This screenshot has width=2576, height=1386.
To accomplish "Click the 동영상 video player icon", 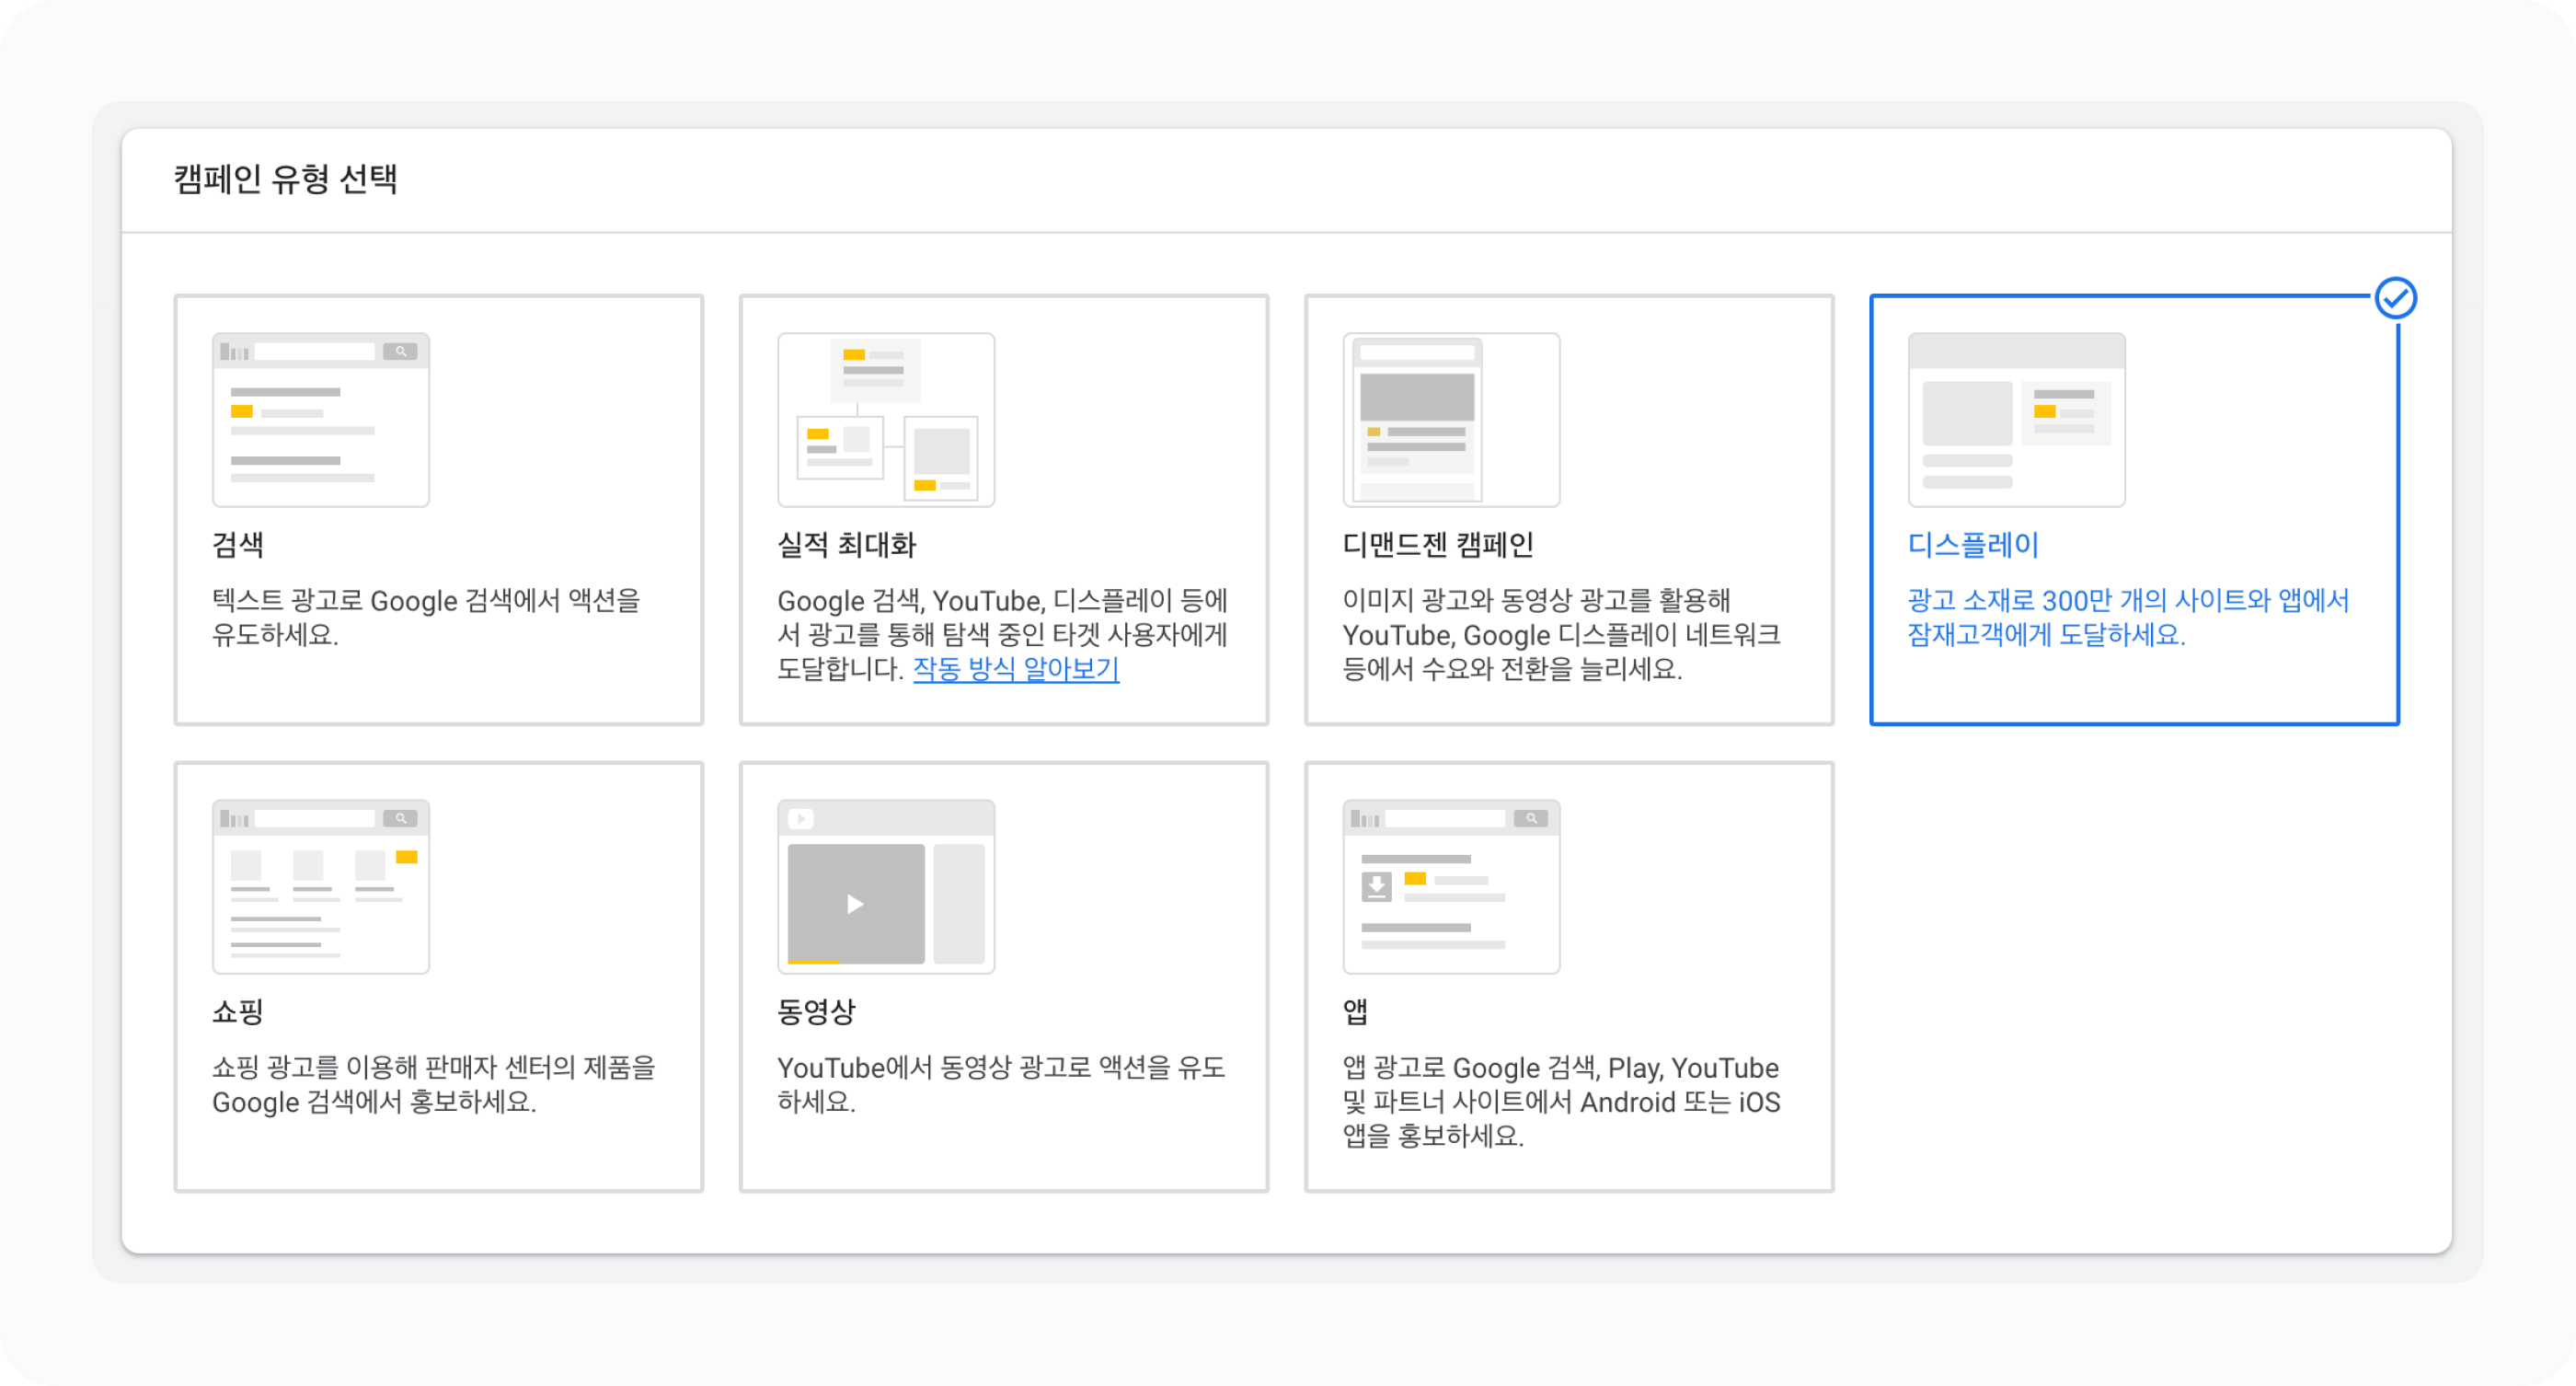I will [885, 888].
